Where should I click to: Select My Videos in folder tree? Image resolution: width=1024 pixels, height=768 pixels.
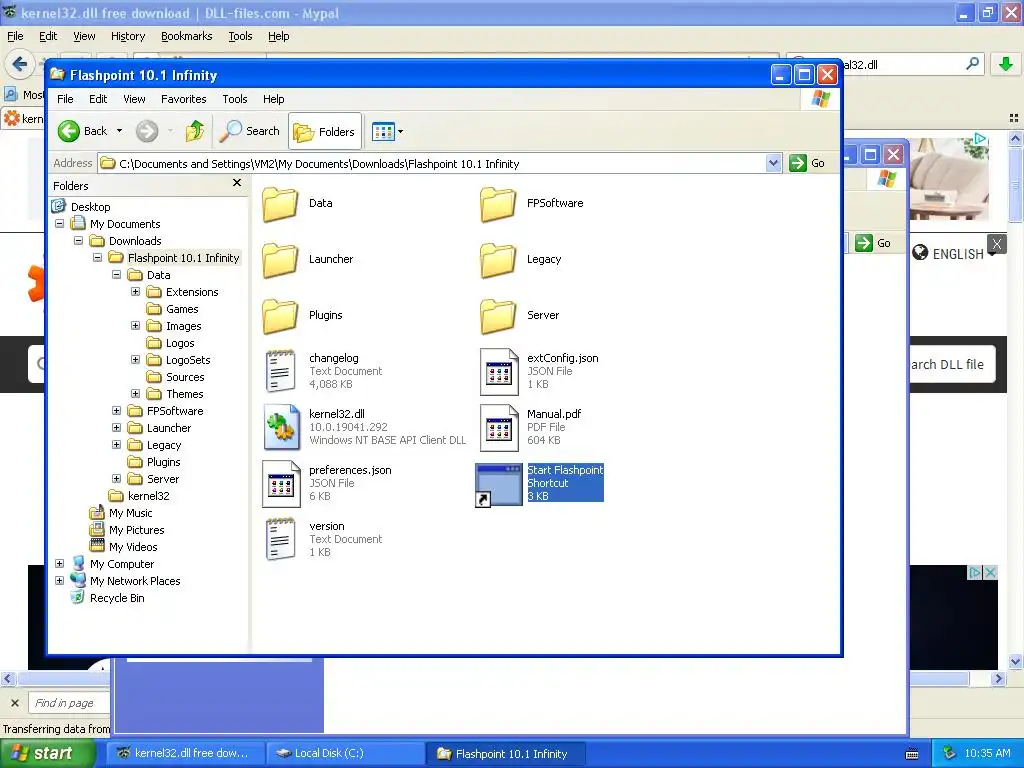click(x=123, y=547)
